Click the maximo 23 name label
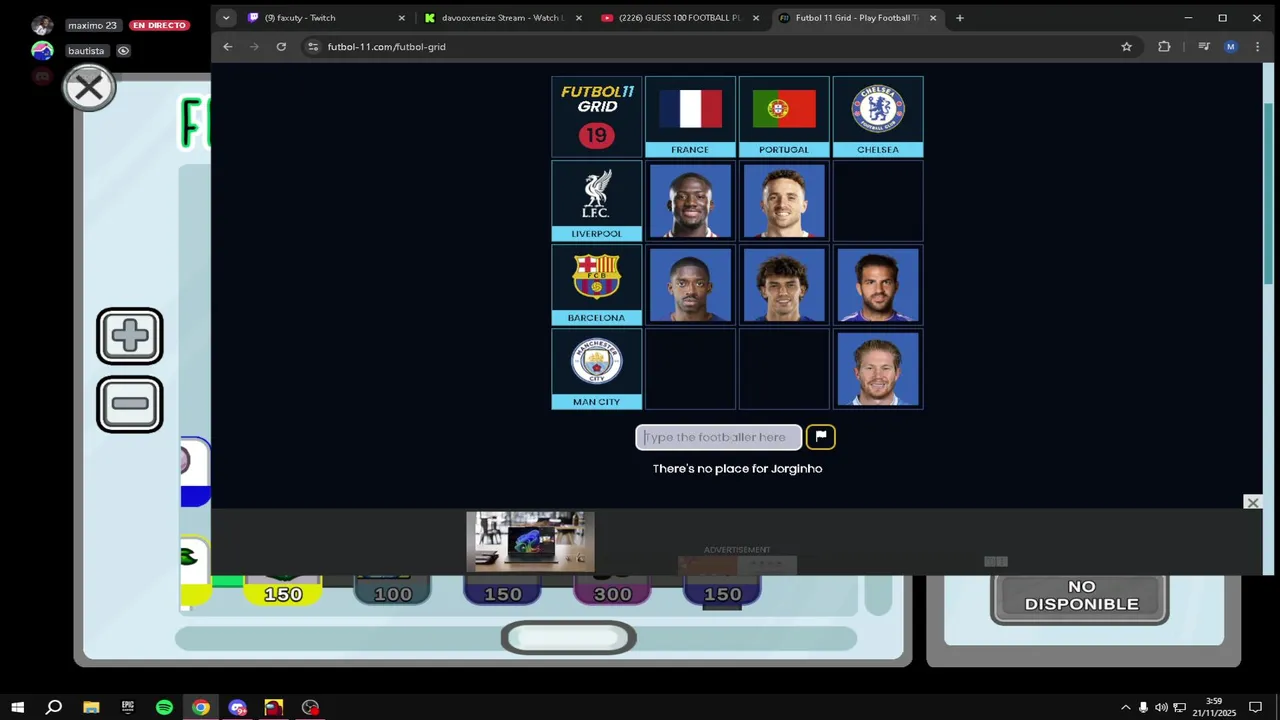The height and width of the screenshot is (720, 1280). pyautogui.click(x=92, y=25)
